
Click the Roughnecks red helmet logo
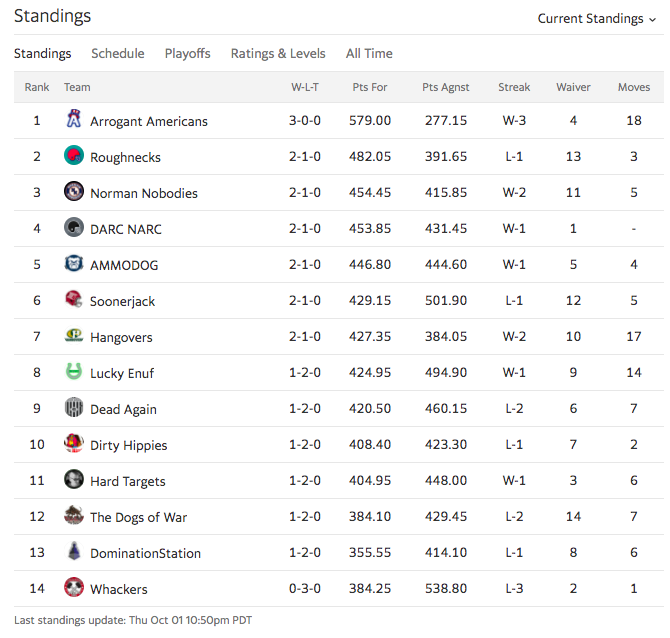point(73,155)
